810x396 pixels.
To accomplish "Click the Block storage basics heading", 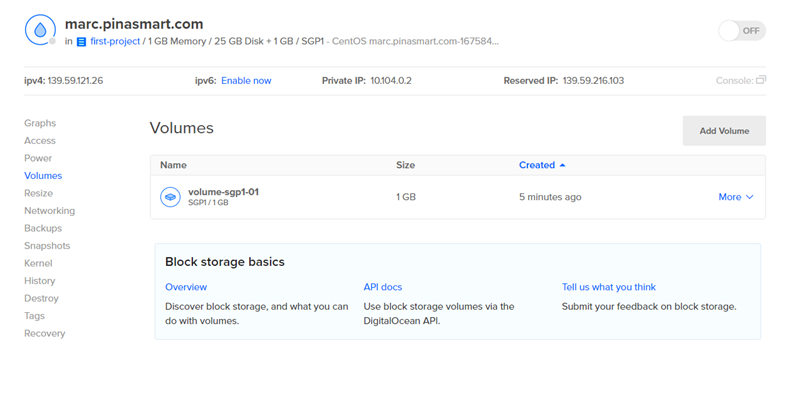I will tap(225, 262).
